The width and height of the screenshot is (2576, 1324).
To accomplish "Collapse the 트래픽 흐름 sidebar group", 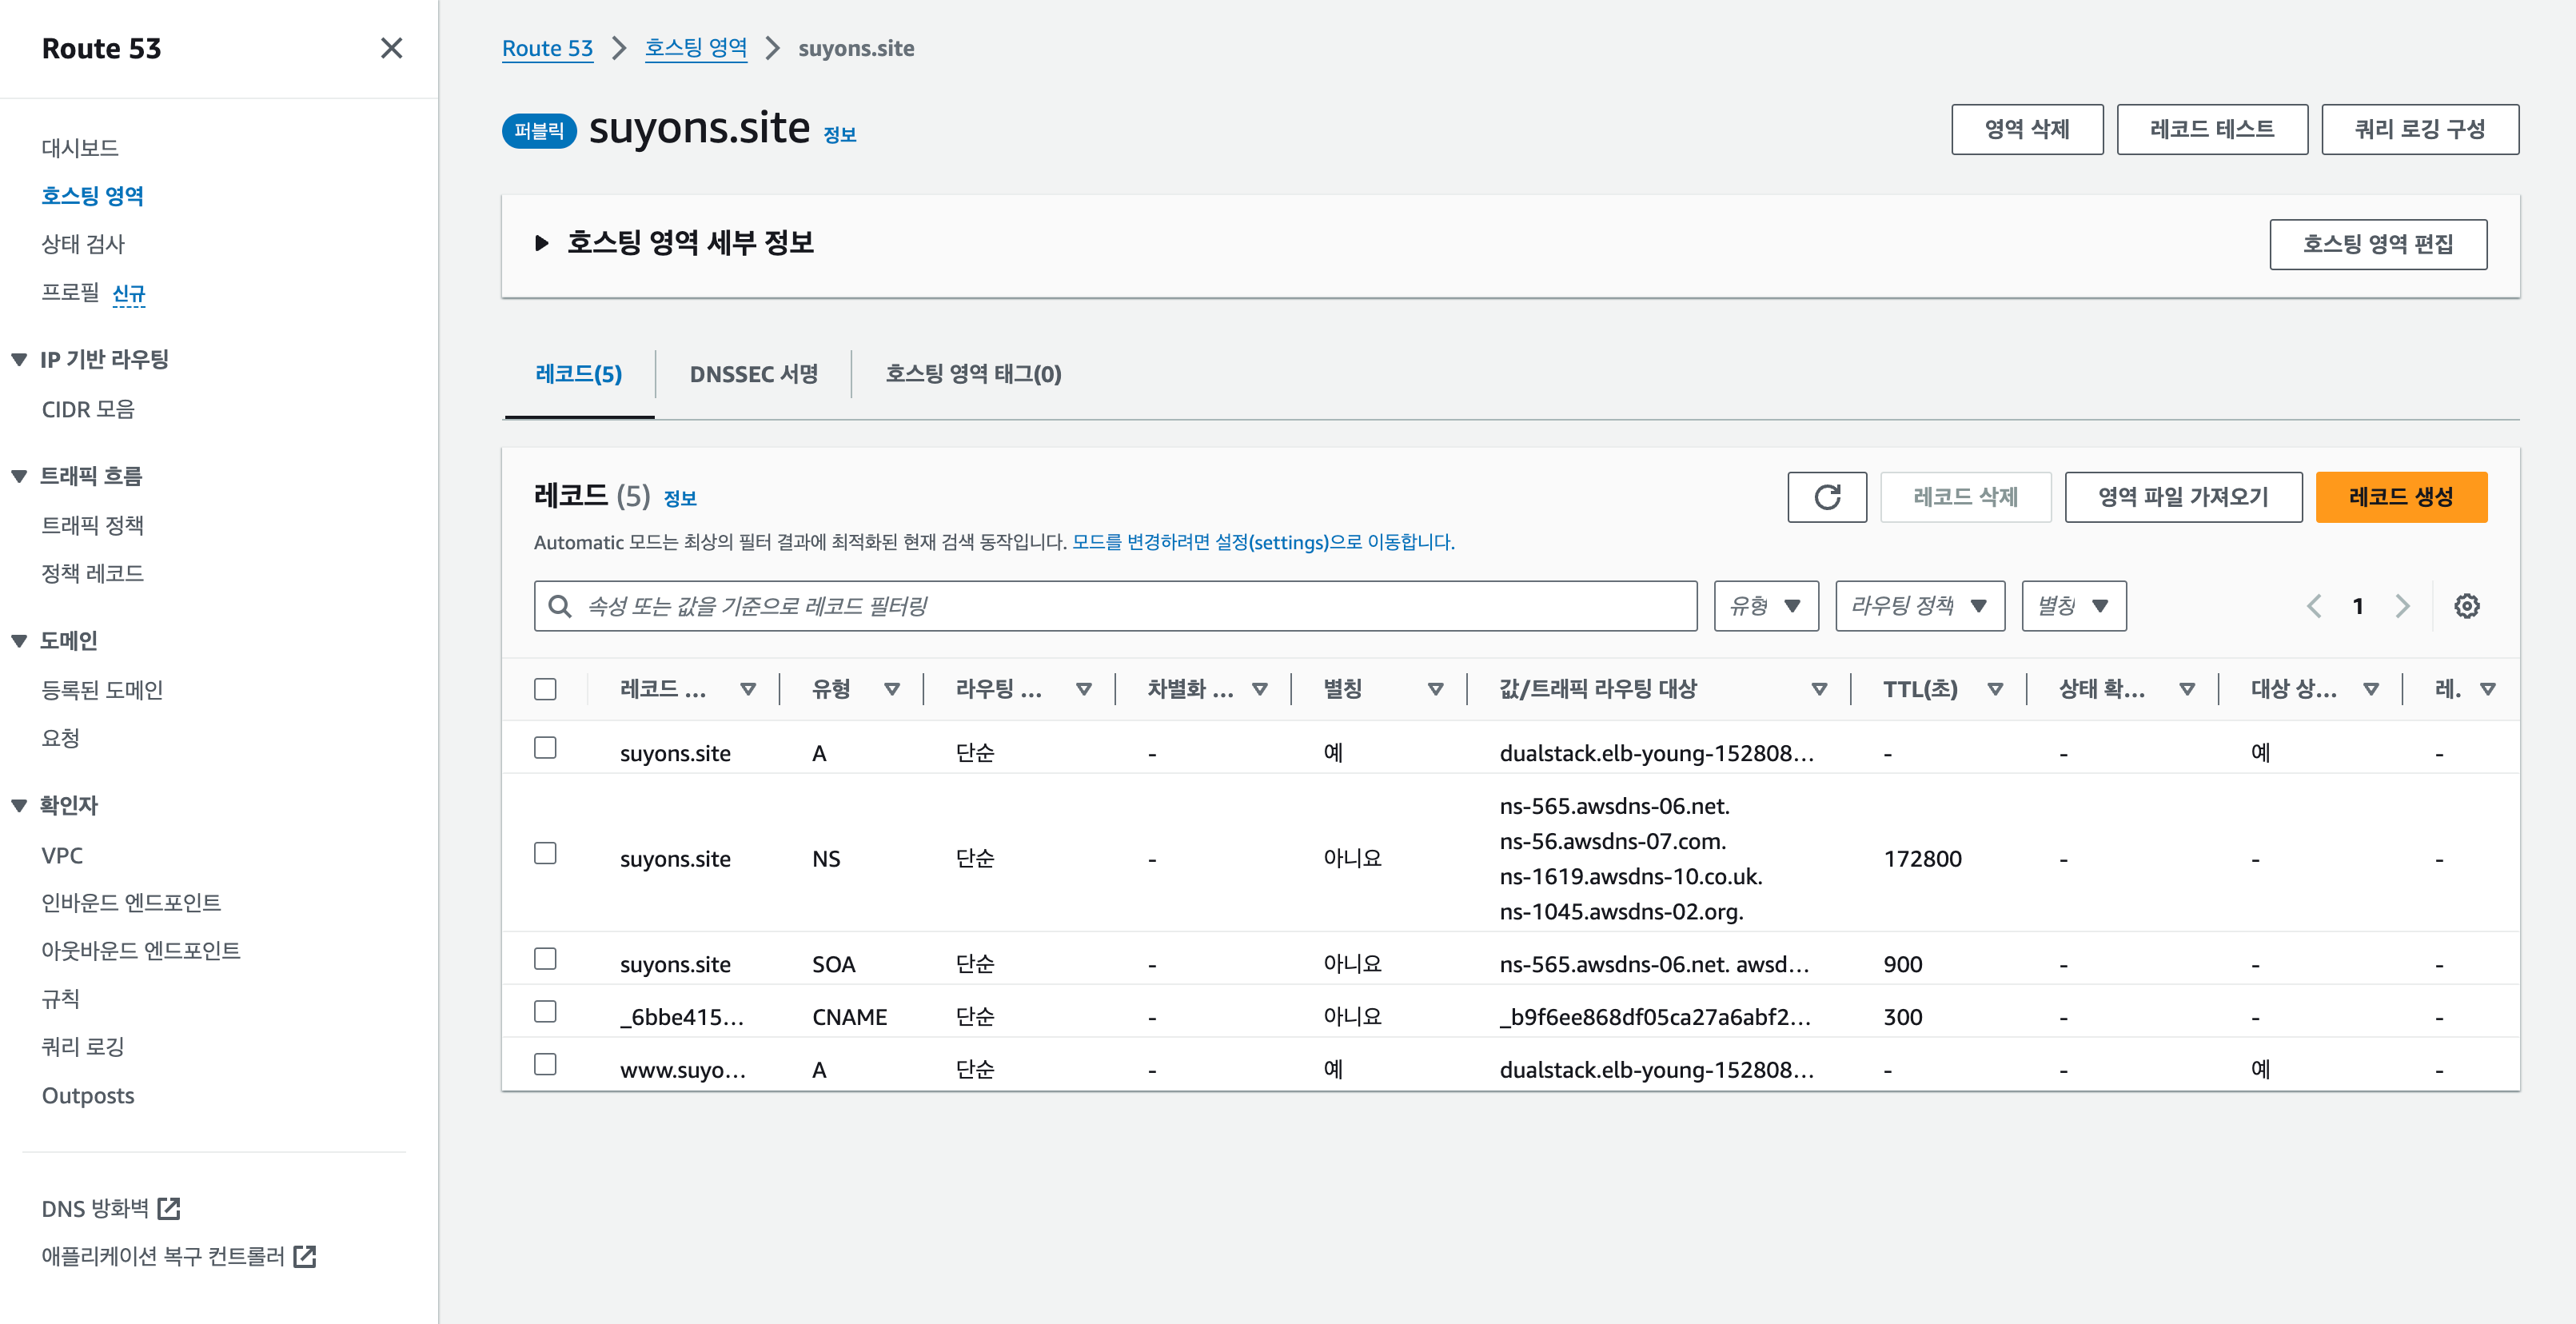I will [19, 476].
